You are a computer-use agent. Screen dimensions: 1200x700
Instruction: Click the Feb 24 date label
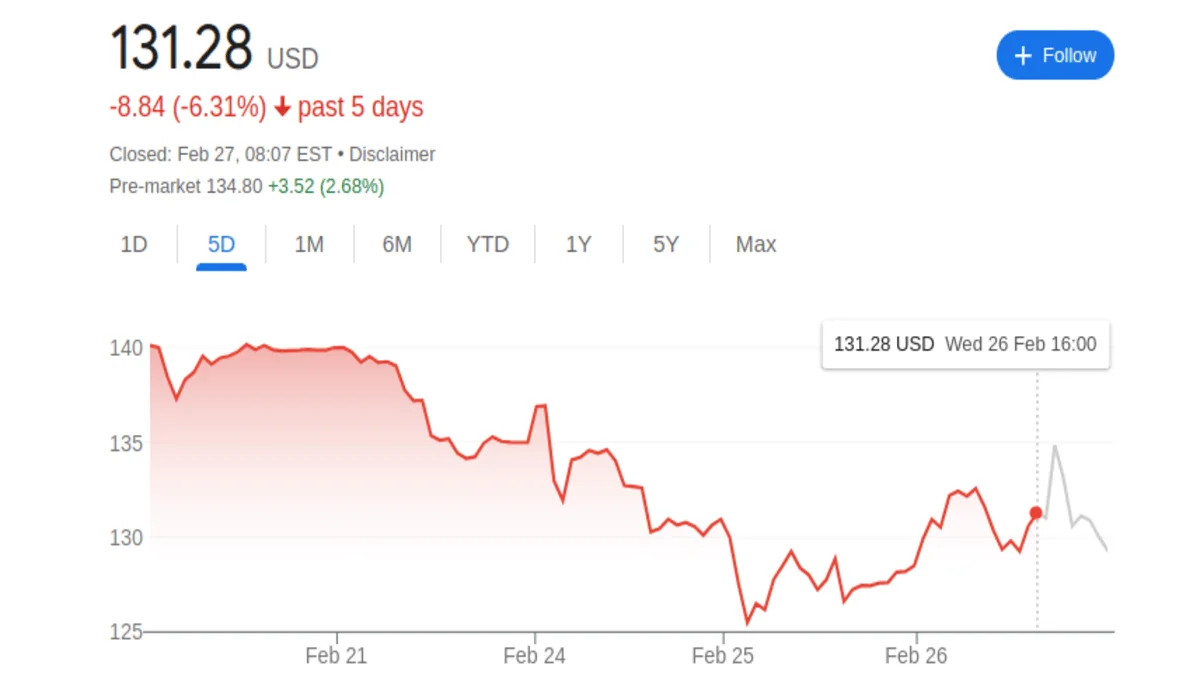coord(534,657)
